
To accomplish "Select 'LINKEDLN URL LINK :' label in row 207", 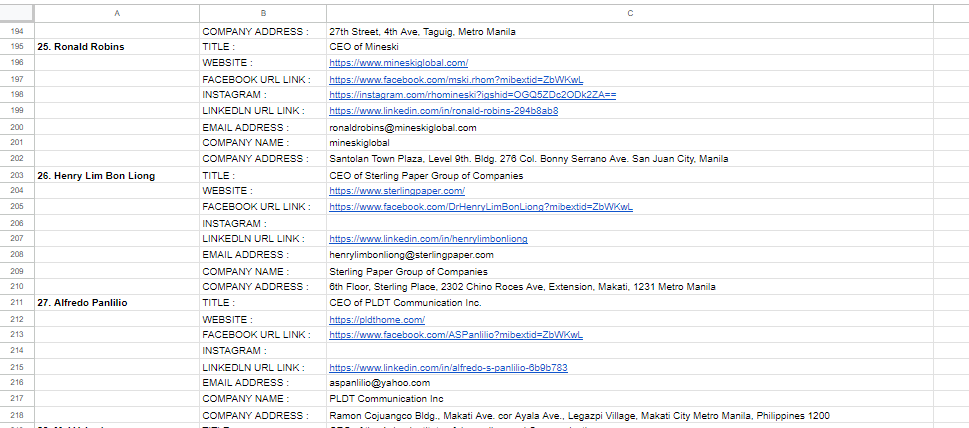I will [263, 238].
